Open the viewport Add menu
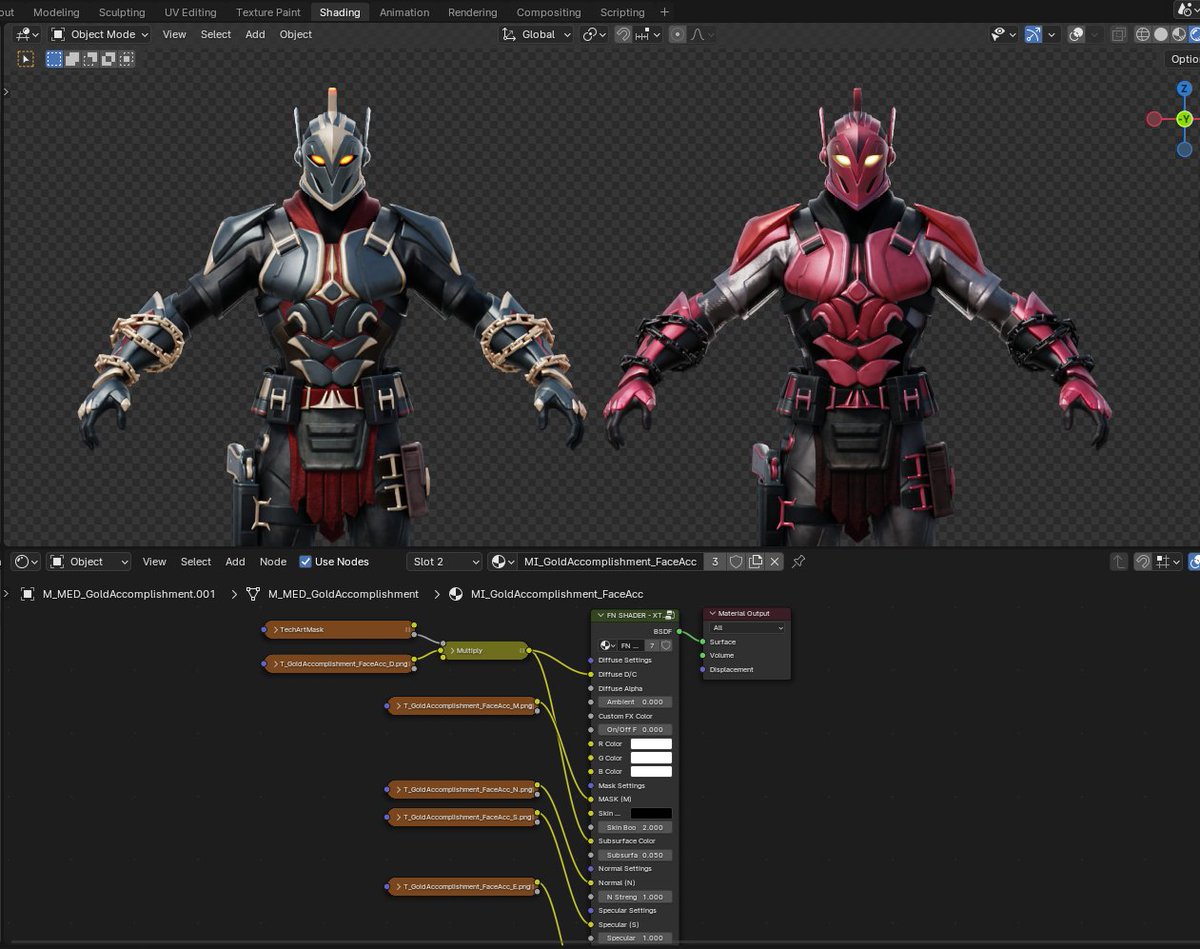 (x=255, y=34)
